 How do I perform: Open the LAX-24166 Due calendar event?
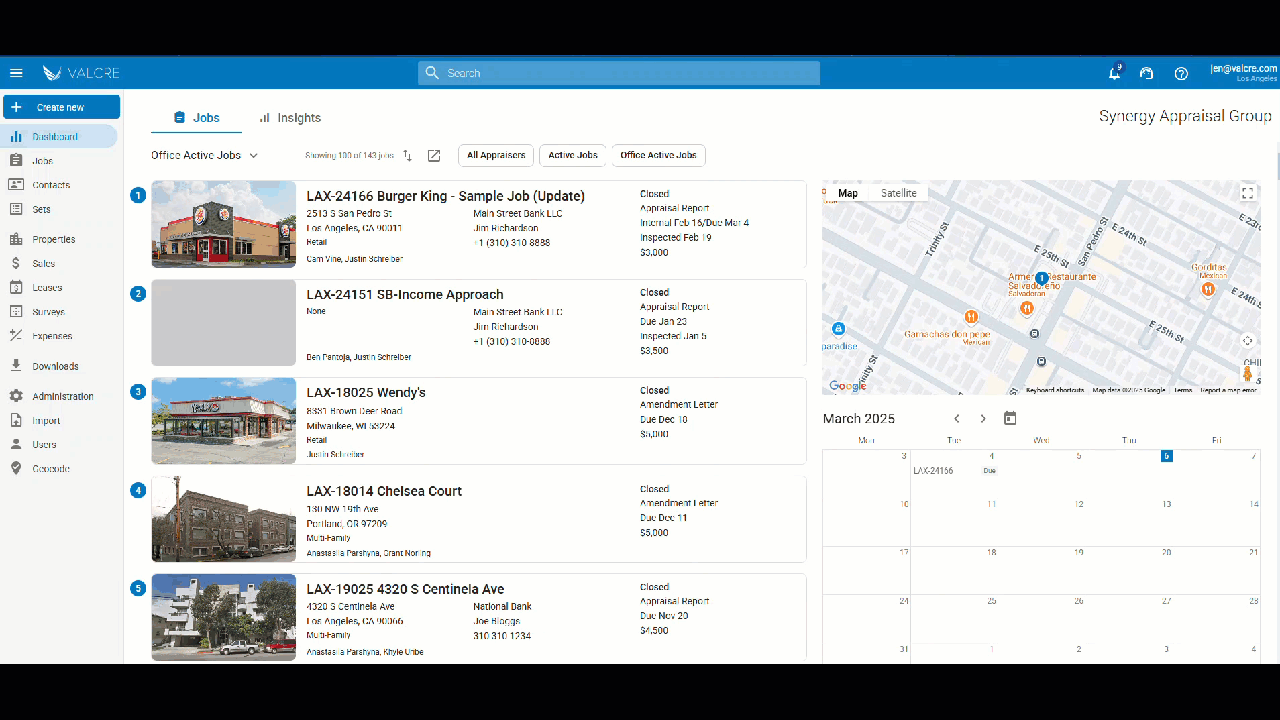point(954,470)
